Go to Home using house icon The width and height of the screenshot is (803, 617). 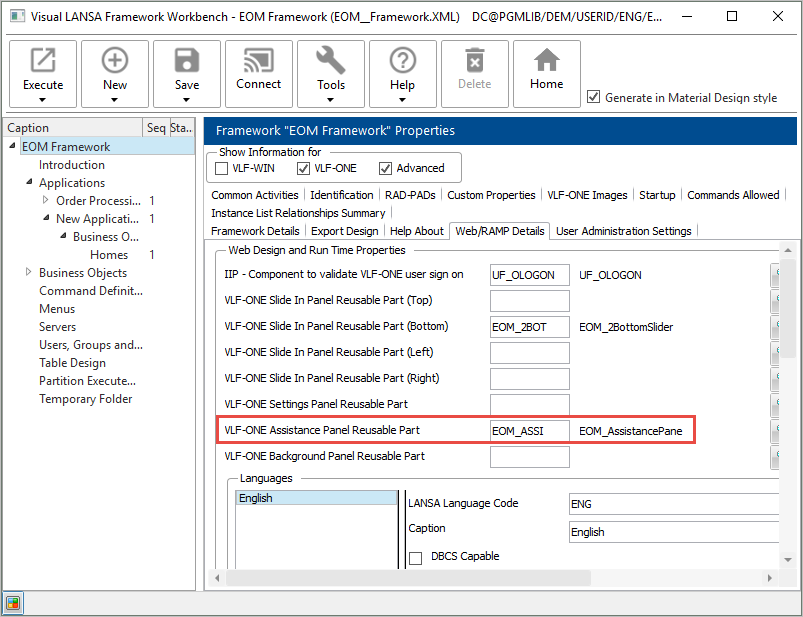coord(546,61)
